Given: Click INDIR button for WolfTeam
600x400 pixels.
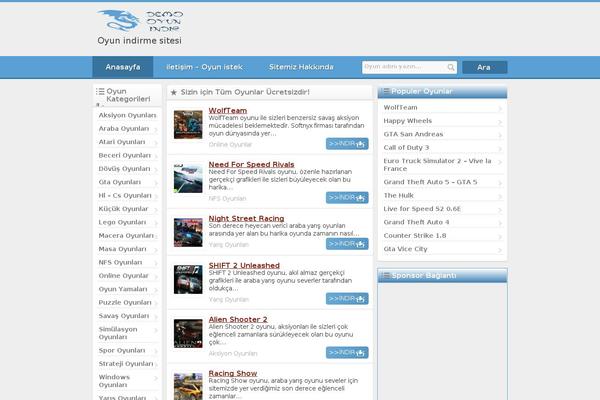Looking at the screenshot, I should (x=347, y=144).
